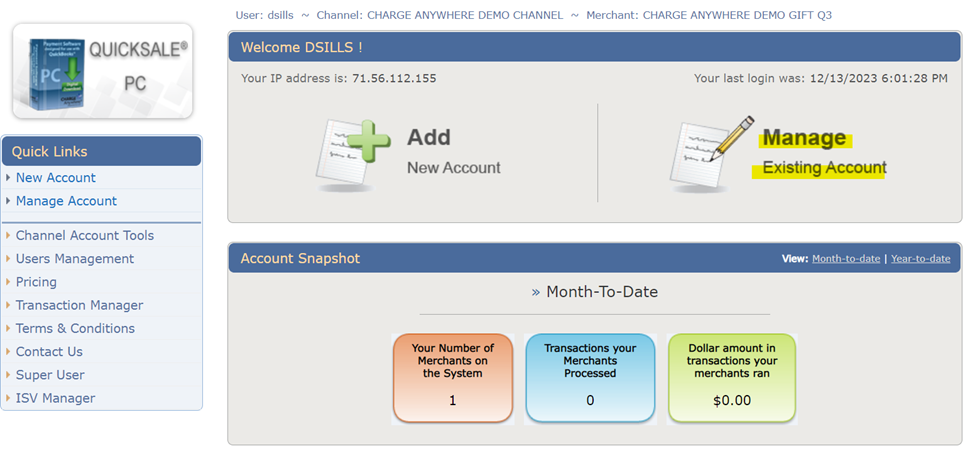975x456 pixels.
Task: Open New Account quick link
Action: coord(56,178)
